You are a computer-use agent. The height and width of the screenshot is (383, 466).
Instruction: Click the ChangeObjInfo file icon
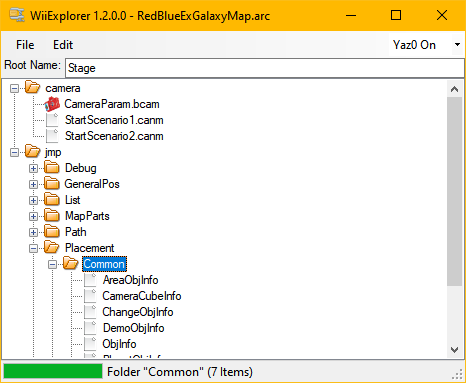coord(90,312)
